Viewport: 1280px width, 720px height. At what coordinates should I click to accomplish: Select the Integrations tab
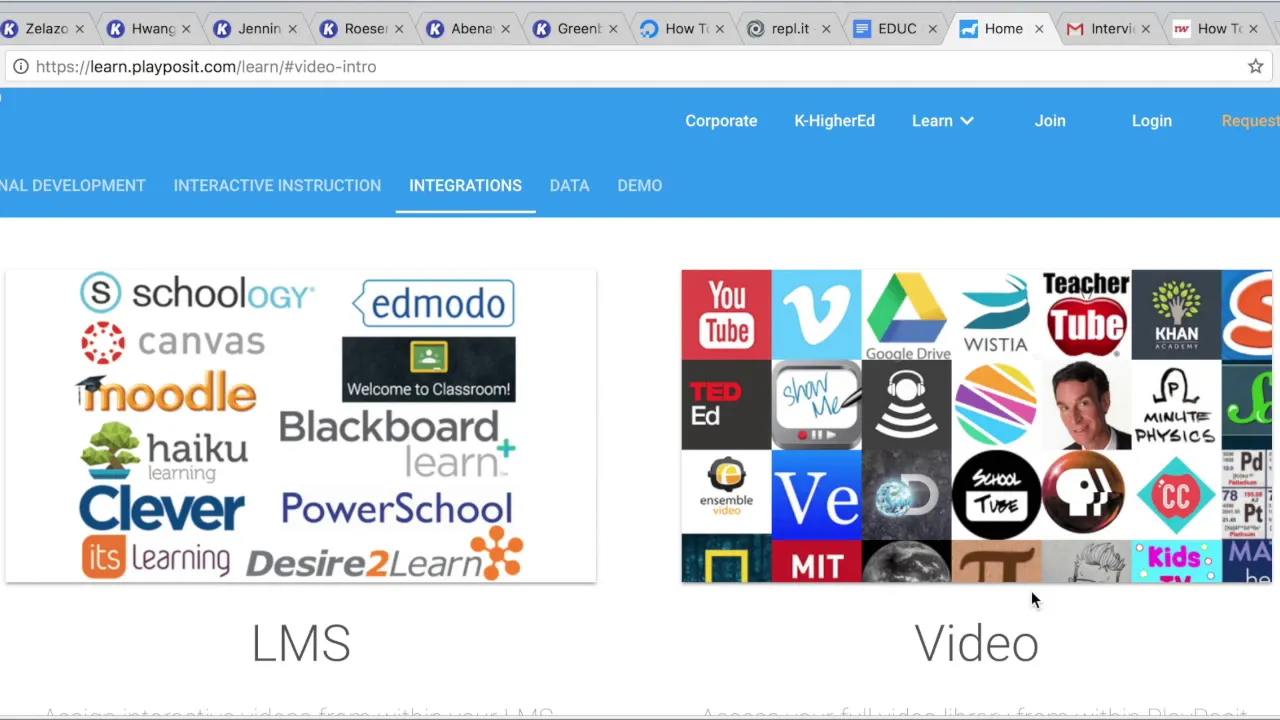[465, 186]
